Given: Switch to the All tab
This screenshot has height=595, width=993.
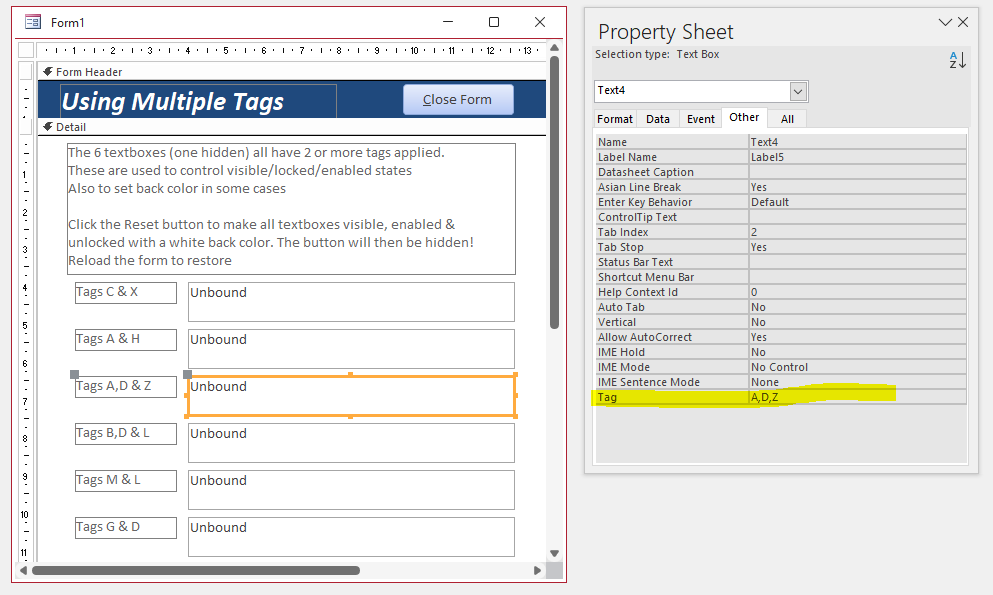Looking at the screenshot, I should click(x=787, y=119).
